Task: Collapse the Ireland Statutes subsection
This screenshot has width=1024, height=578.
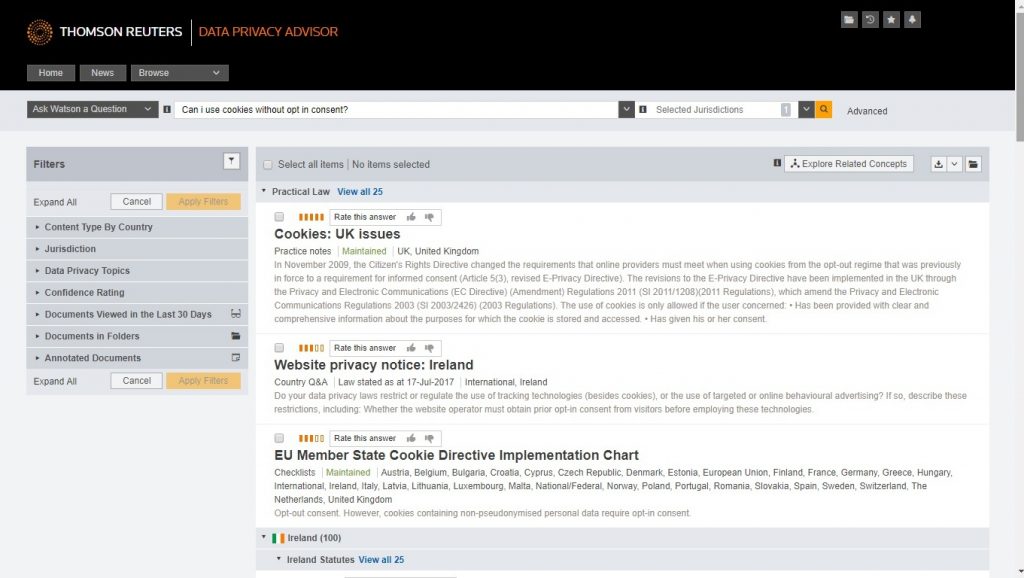Action: 278,559
